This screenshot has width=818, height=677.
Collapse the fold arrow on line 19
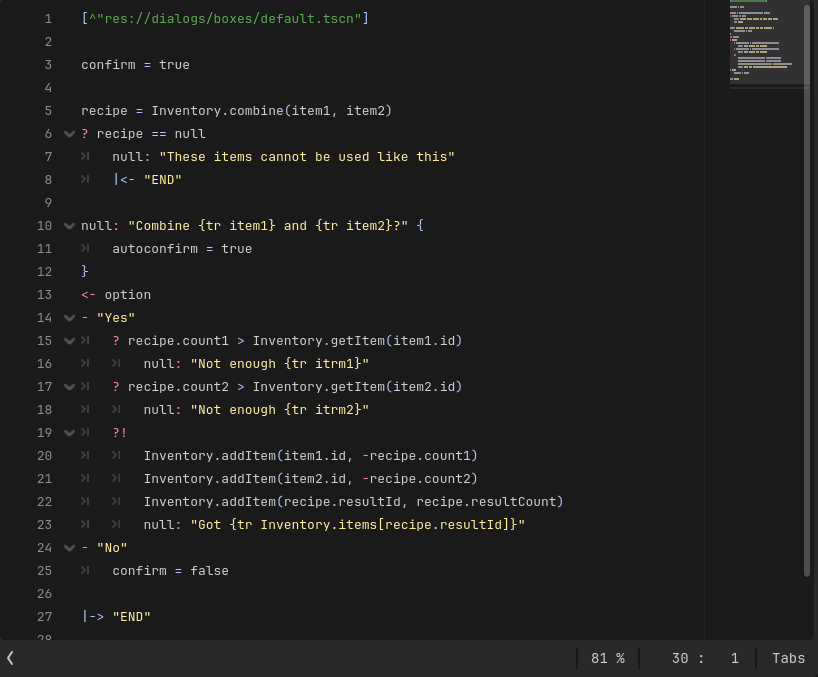point(69,433)
